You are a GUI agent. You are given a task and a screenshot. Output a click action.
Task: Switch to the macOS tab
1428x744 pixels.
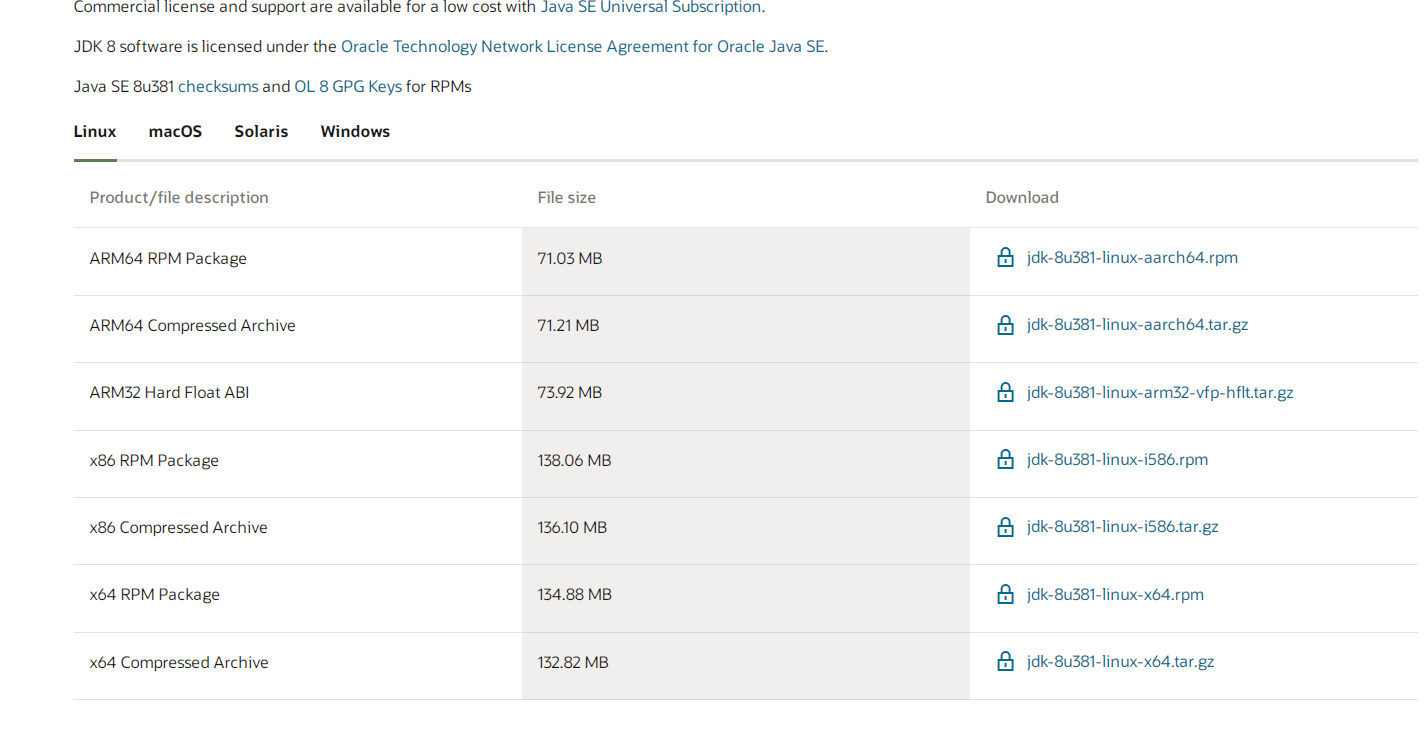pos(175,132)
